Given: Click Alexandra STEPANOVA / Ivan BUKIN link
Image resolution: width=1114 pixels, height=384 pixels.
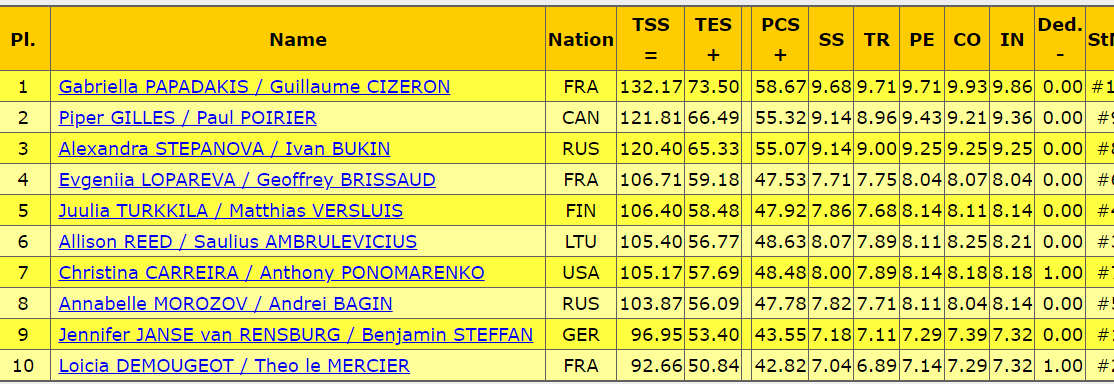Looking at the screenshot, I should tap(225, 149).
